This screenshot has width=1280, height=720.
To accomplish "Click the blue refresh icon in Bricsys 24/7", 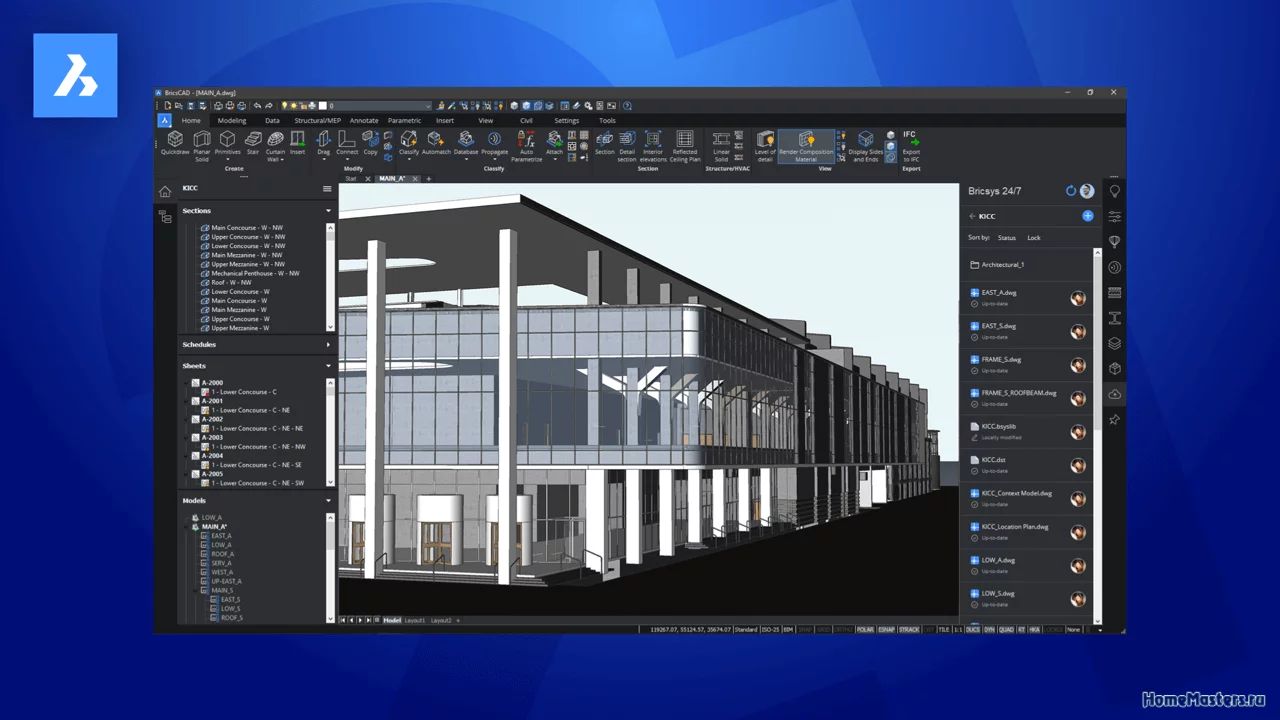I will click(x=1071, y=191).
